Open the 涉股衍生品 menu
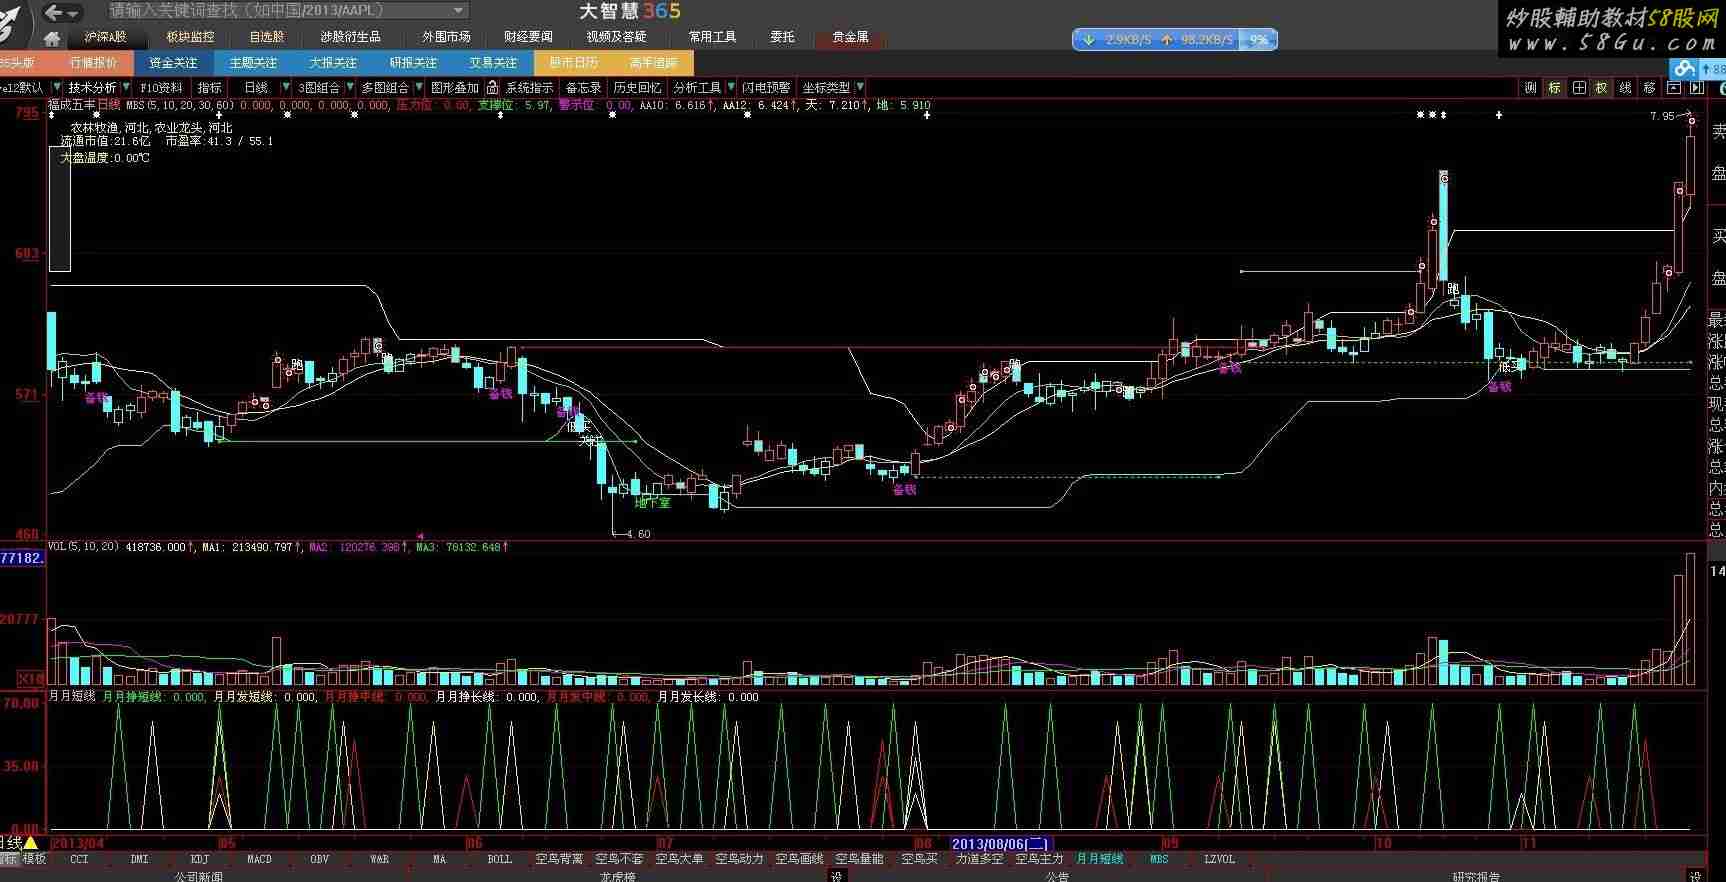The height and width of the screenshot is (882, 1726). (350, 37)
